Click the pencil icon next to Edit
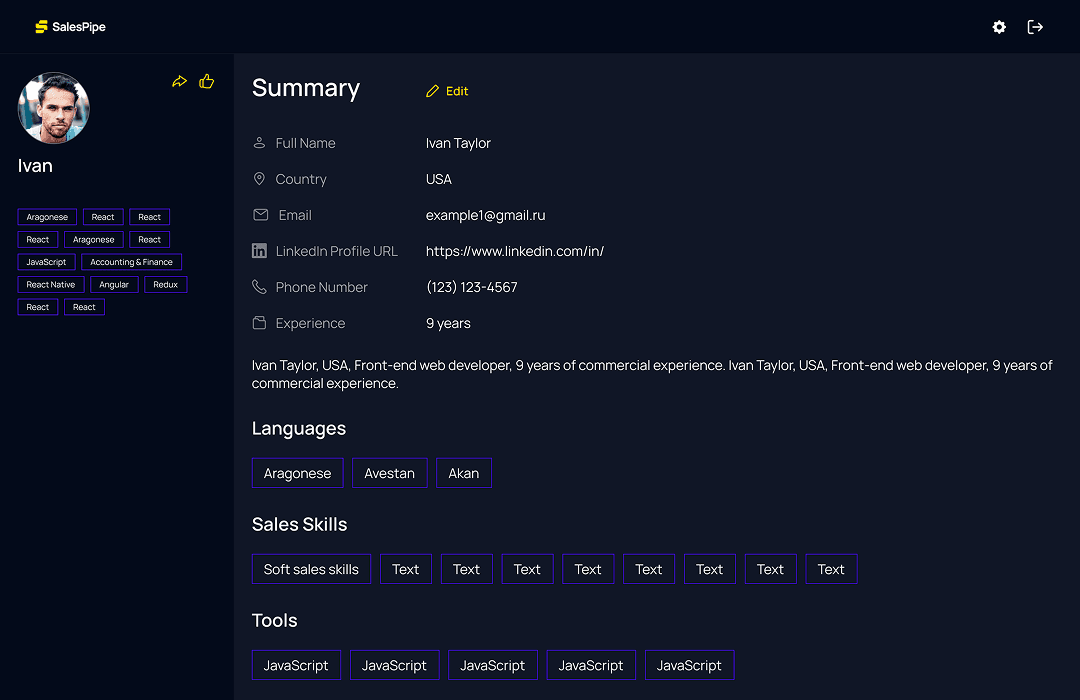 tap(432, 90)
